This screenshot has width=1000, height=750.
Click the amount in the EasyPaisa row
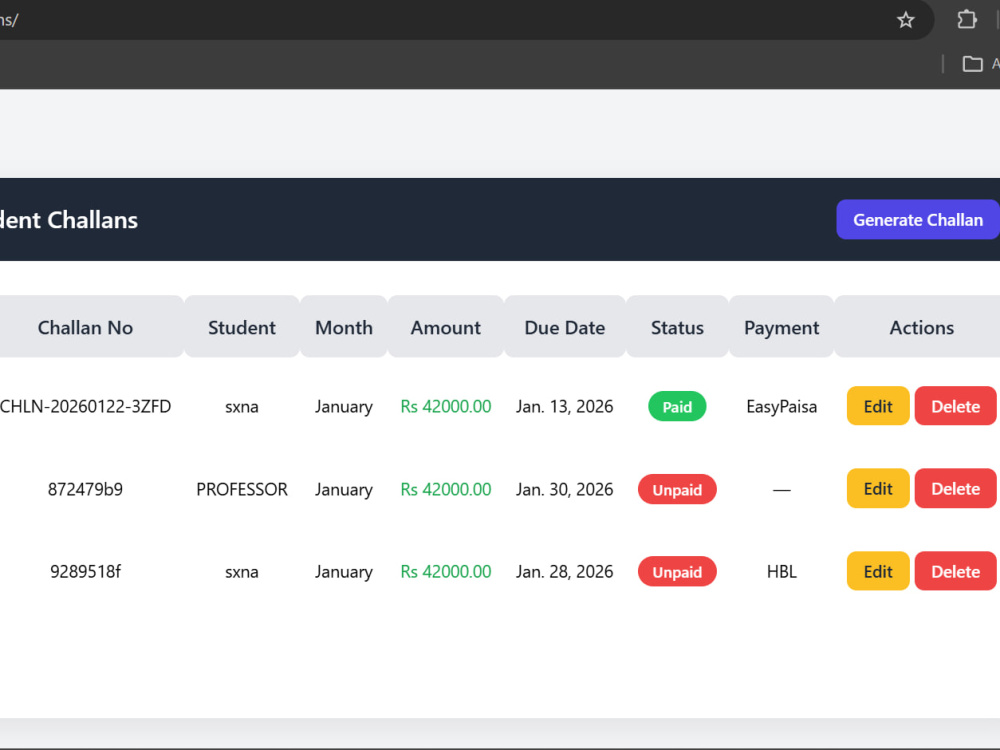[x=446, y=406]
